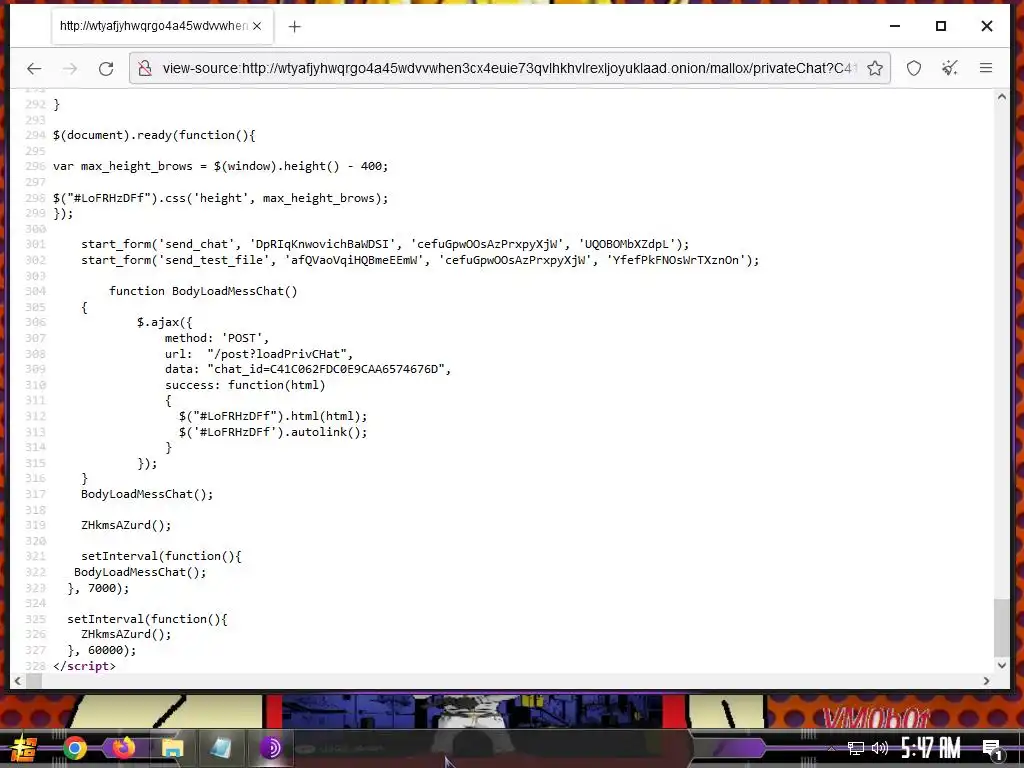Open the volume control tray icon
This screenshot has height=768, width=1024.
[880, 748]
